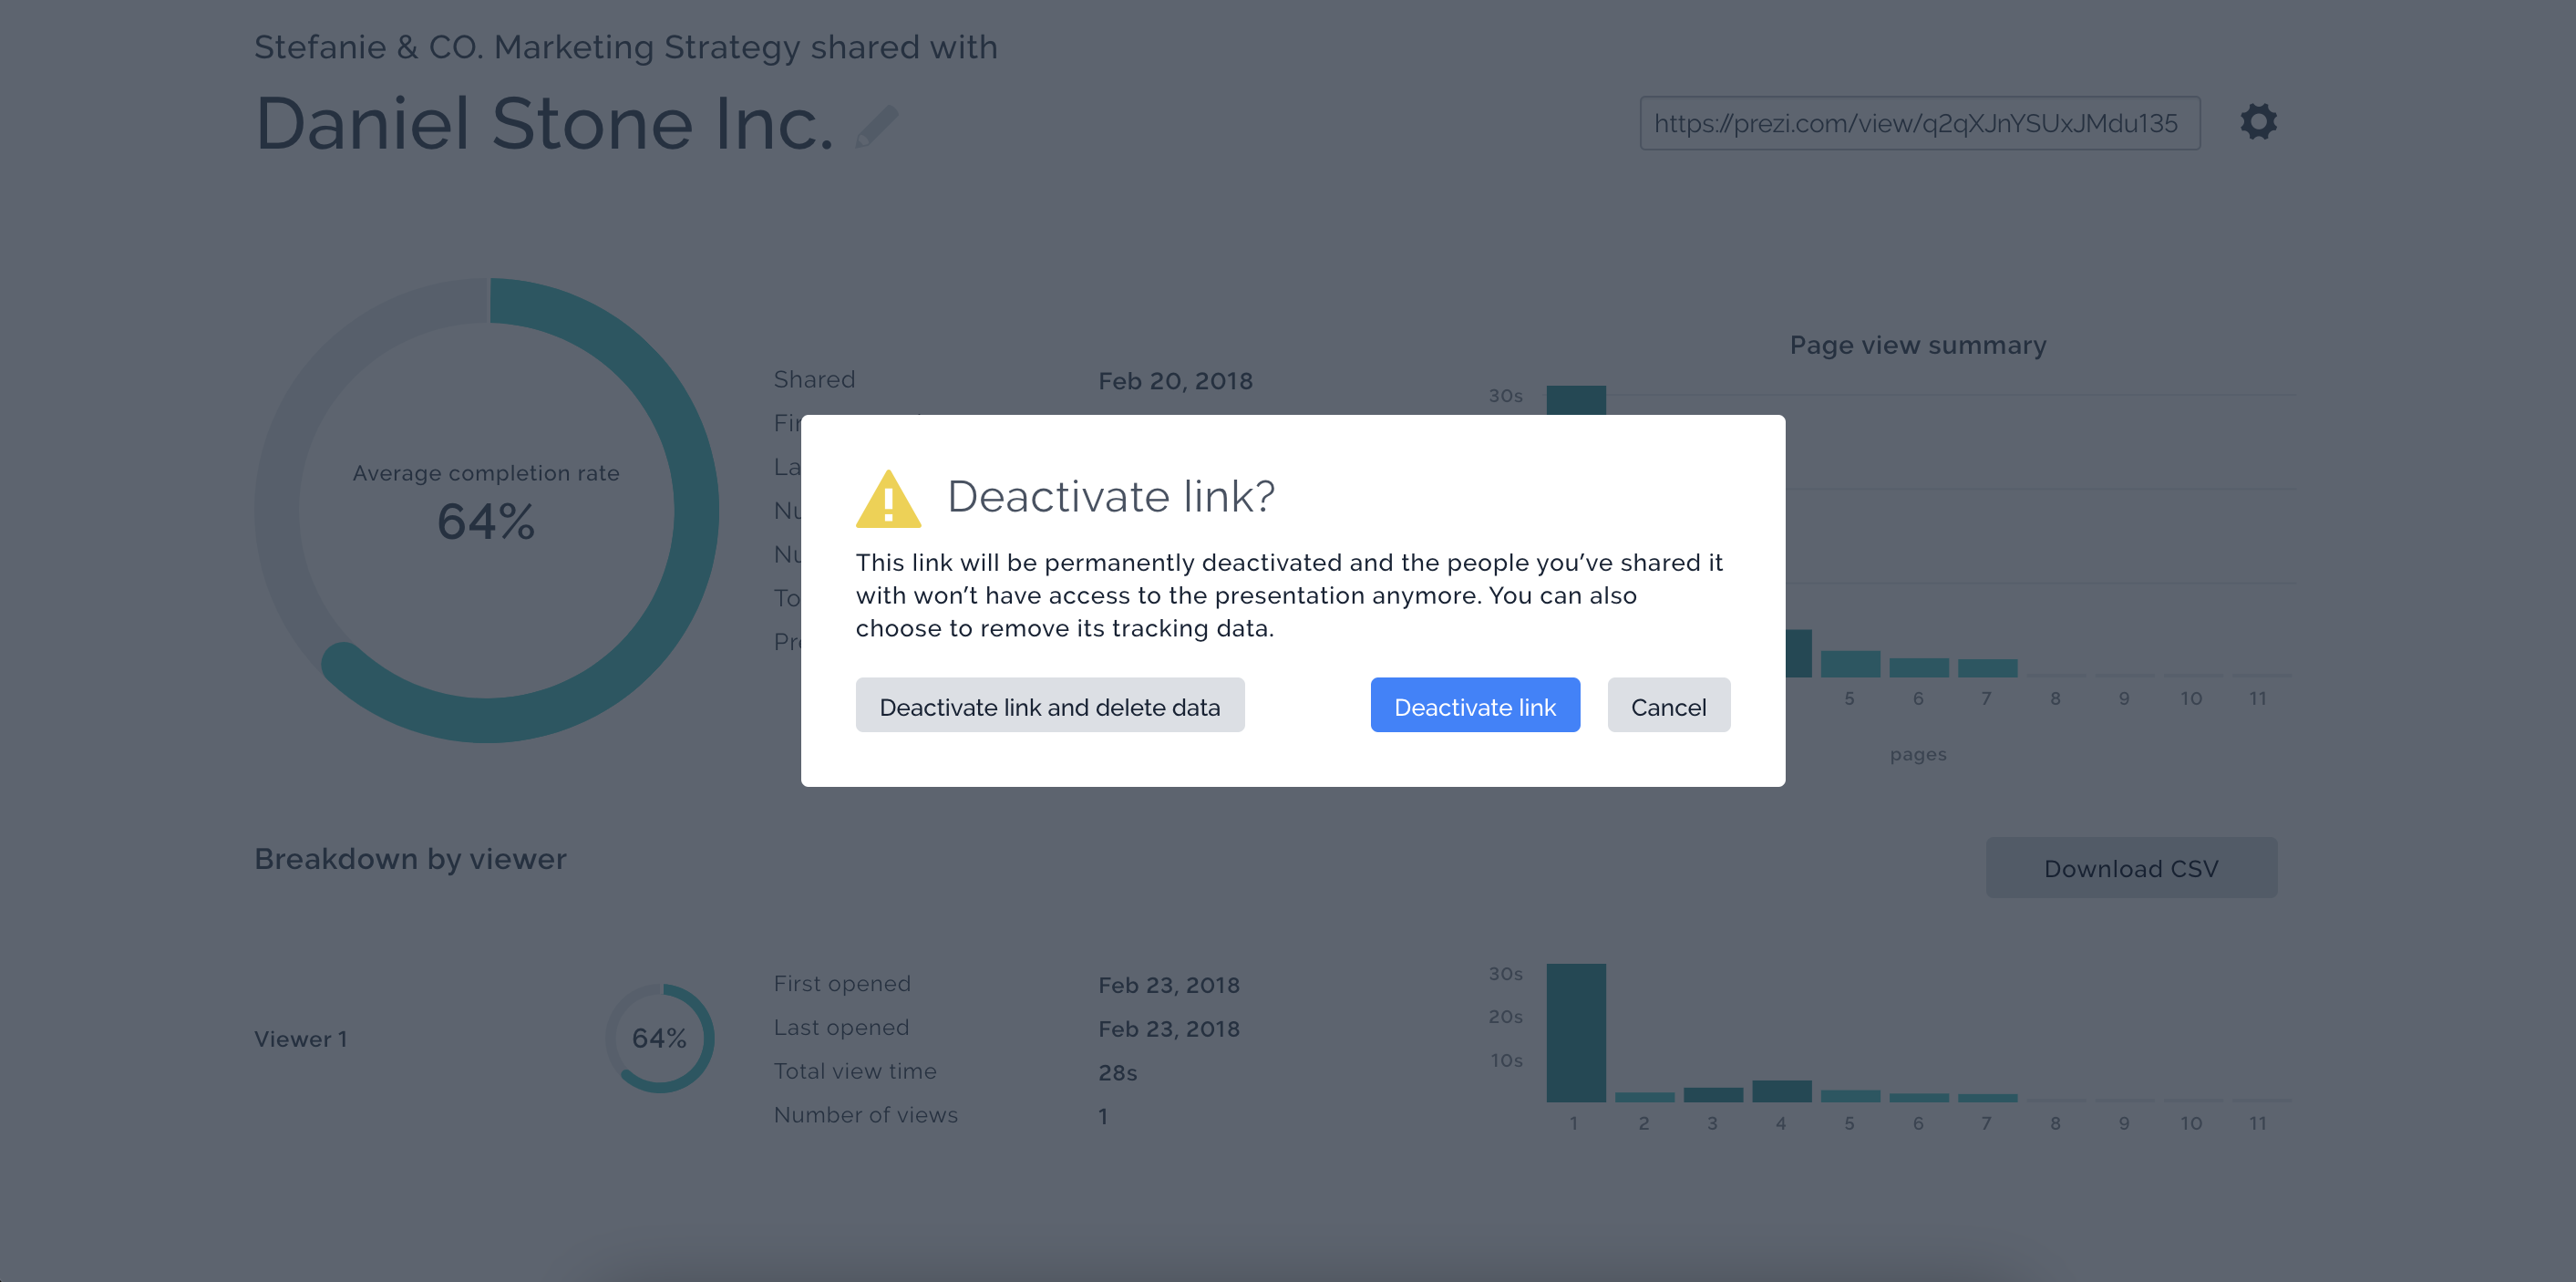Image resolution: width=2576 pixels, height=1282 pixels.
Task: Click the yellow warning triangle icon
Action: point(888,500)
